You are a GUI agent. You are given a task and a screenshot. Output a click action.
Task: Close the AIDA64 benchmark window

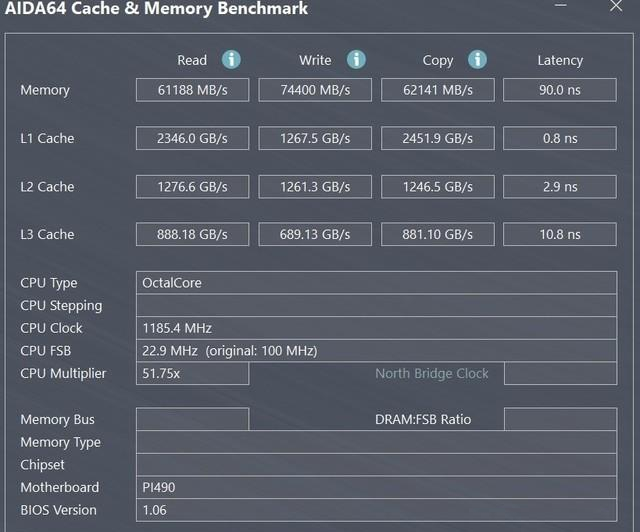pos(616,6)
